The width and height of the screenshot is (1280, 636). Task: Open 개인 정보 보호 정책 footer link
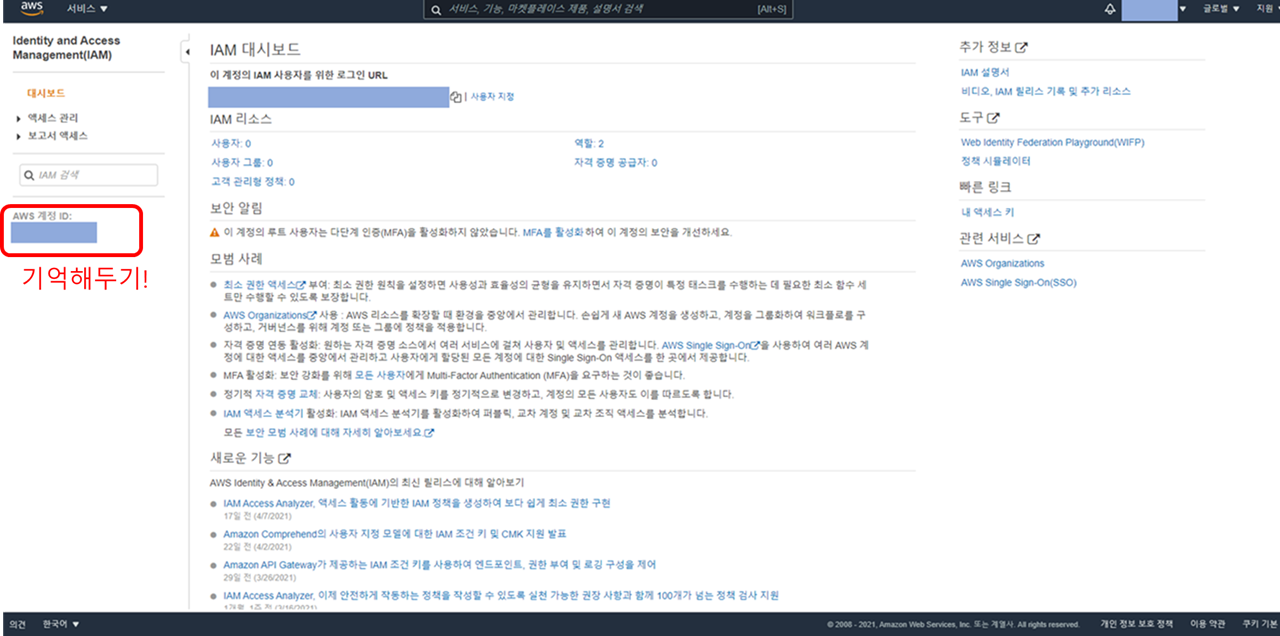click(x=1137, y=624)
